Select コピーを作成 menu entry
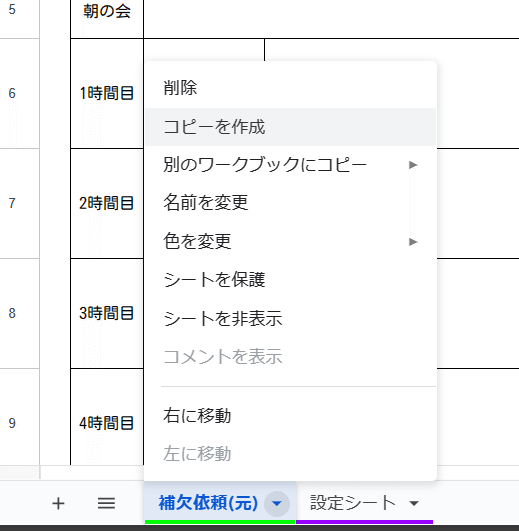Screen dimensions: 519x531 coord(290,127)
